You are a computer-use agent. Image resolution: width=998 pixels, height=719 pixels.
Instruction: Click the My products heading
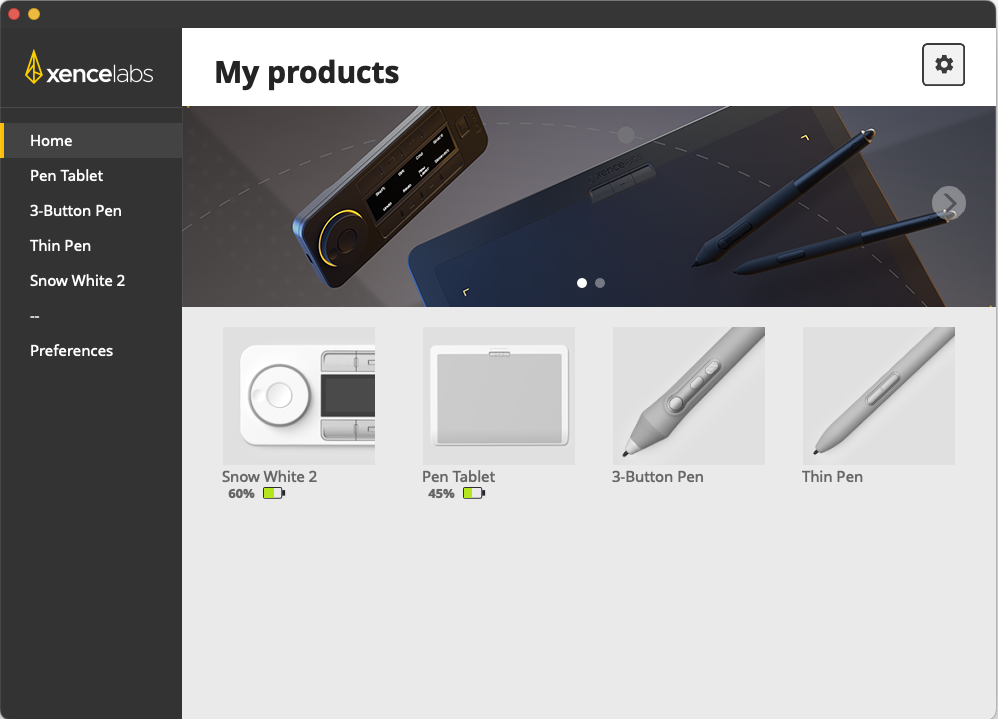(x=307, y=73)
